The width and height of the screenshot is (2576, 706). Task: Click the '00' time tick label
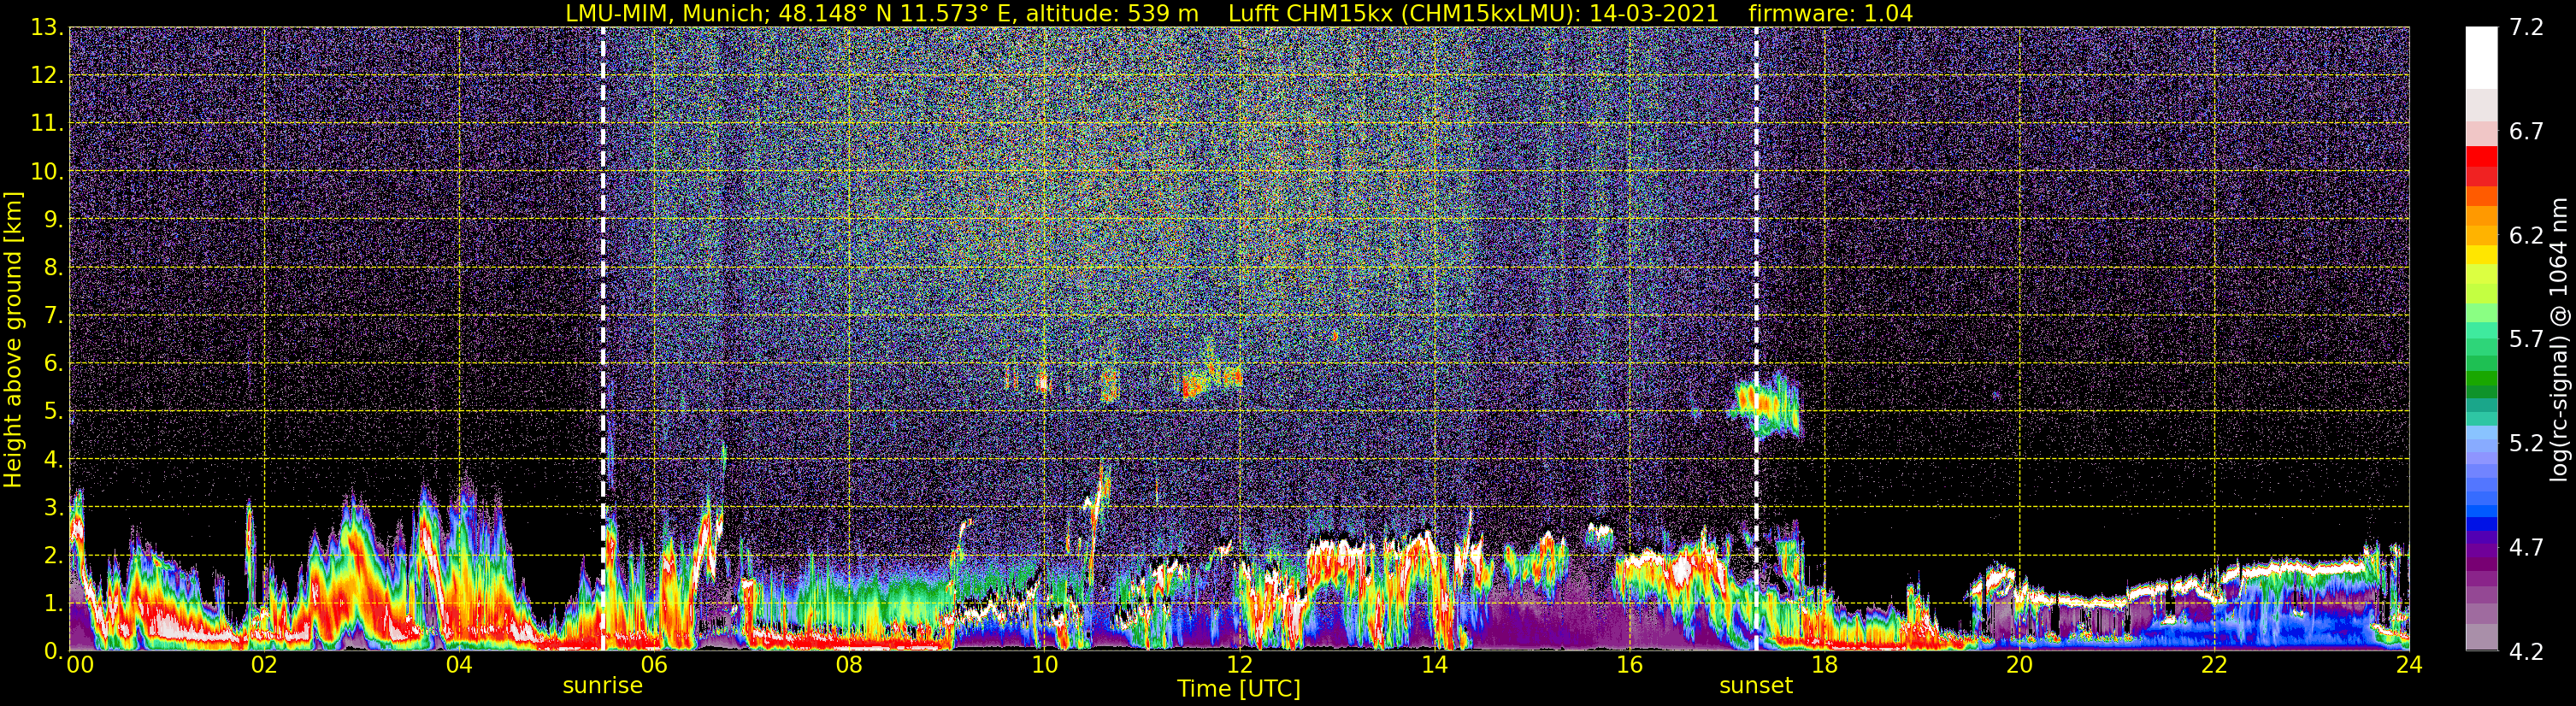click(x=80, y=665)
